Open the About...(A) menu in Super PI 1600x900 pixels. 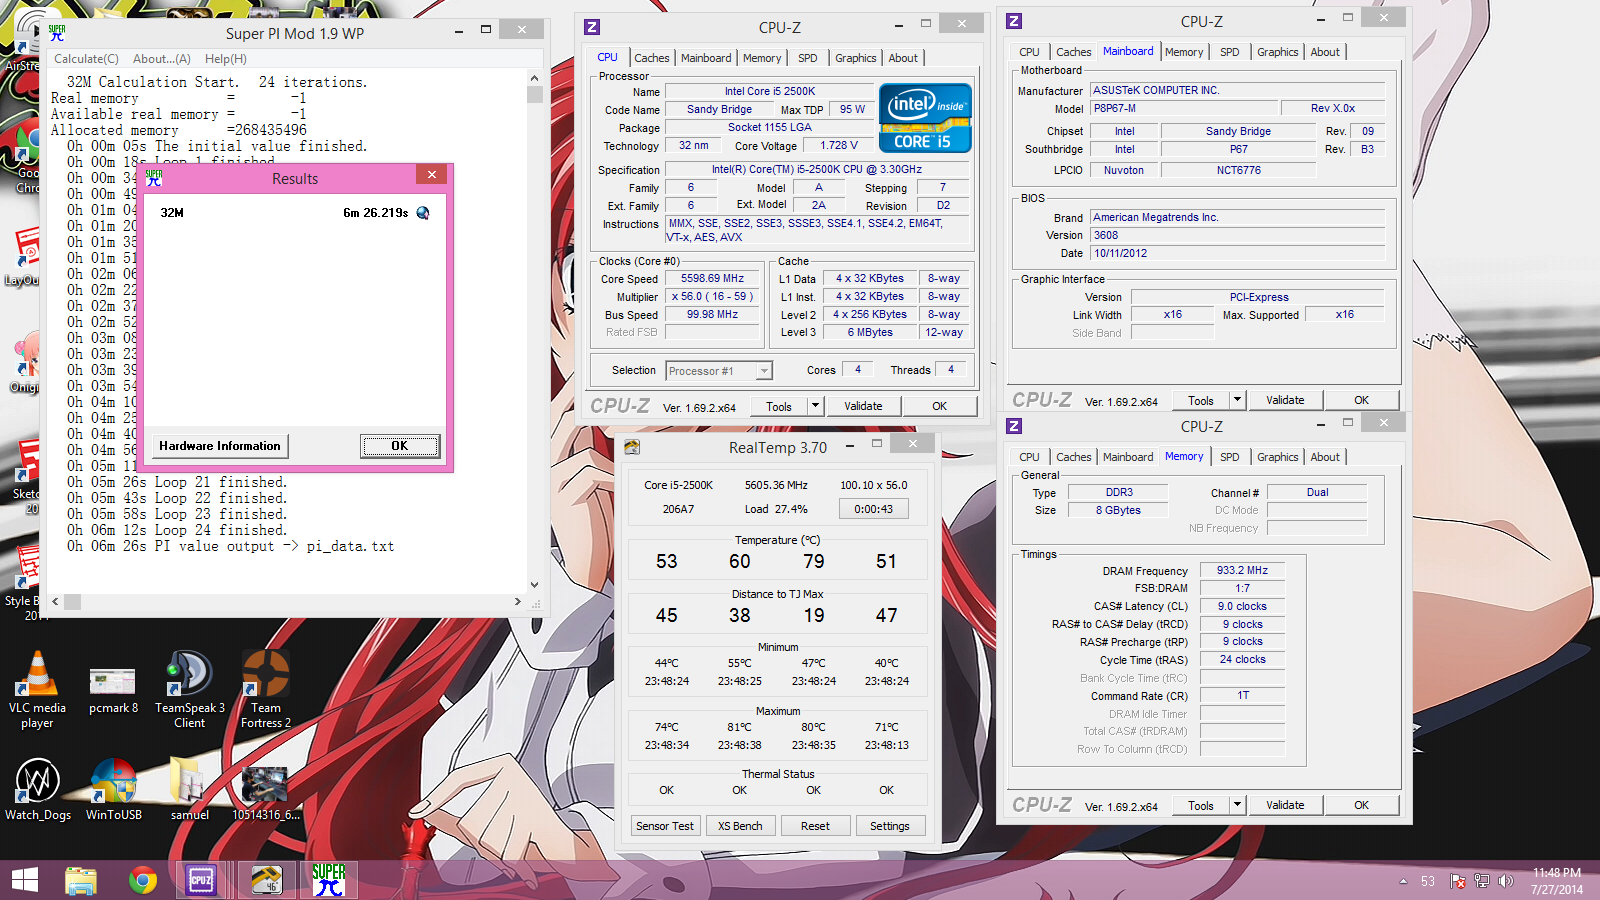tap(162, 59)
